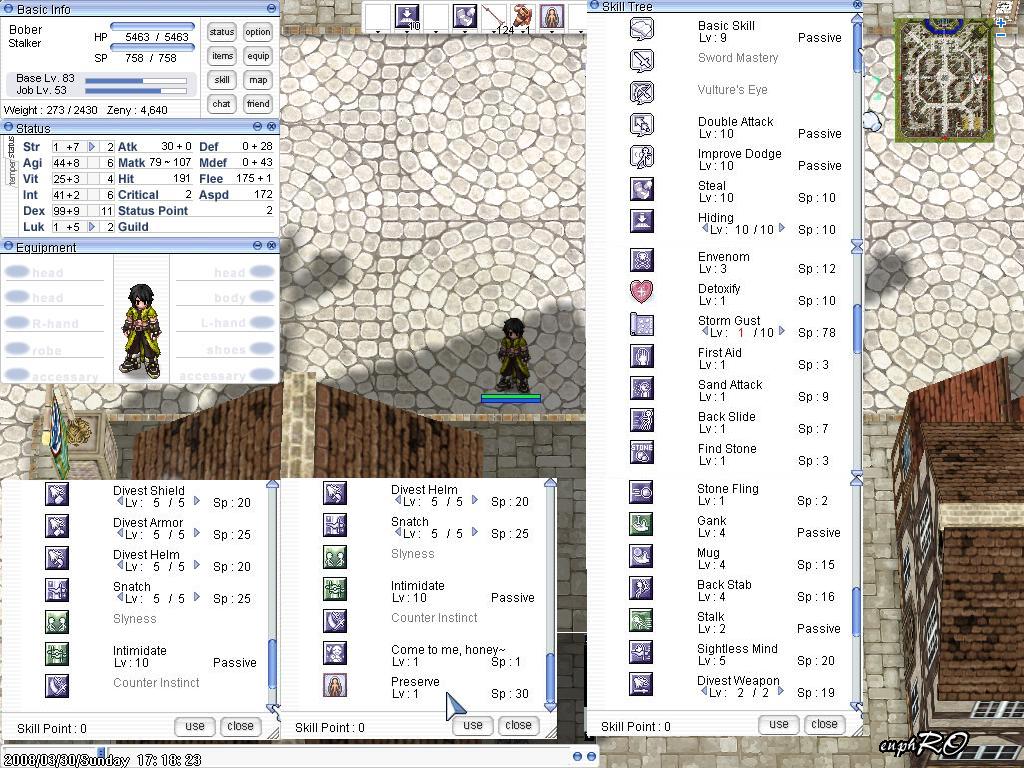
Task: Select the First Aid skill icon
Action: click(641, 356)
